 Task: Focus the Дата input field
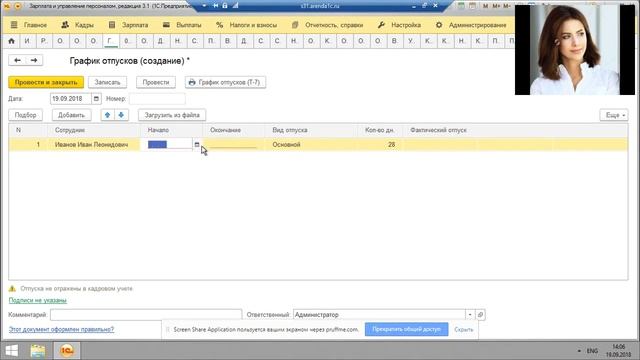pos(71,99)
